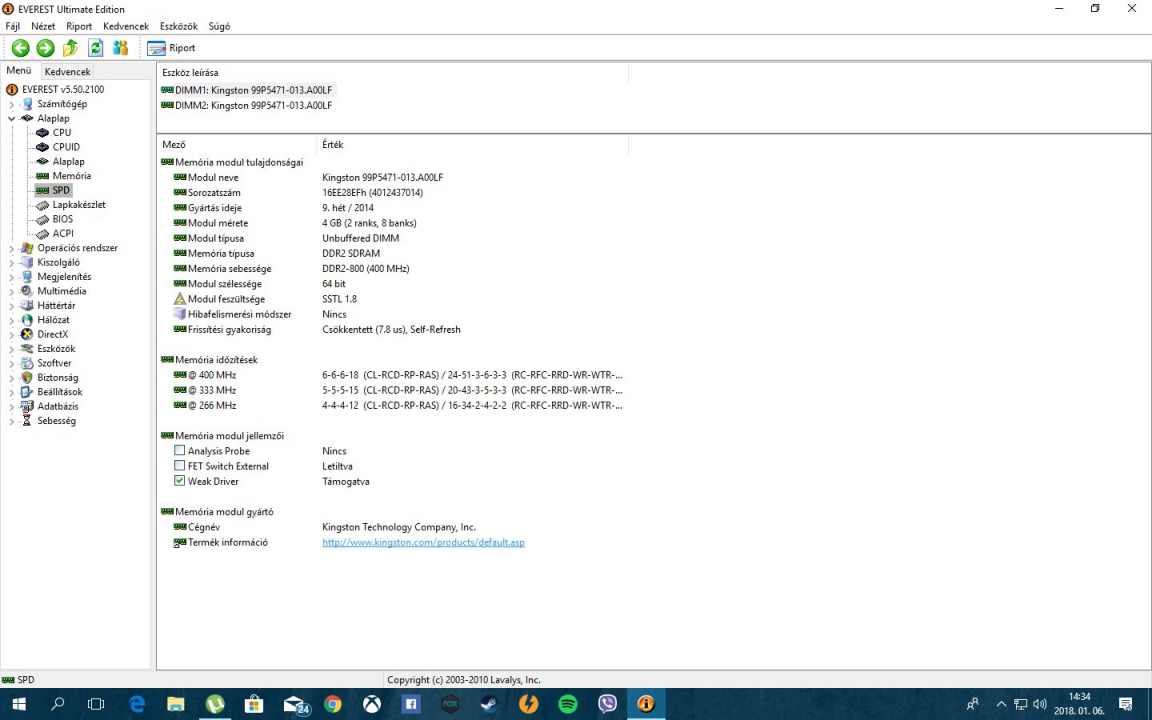Open Google Chrome from the taskbar
Image resolution: width=1152 pixels, height=720 pixels.
(x=332, y=705)
